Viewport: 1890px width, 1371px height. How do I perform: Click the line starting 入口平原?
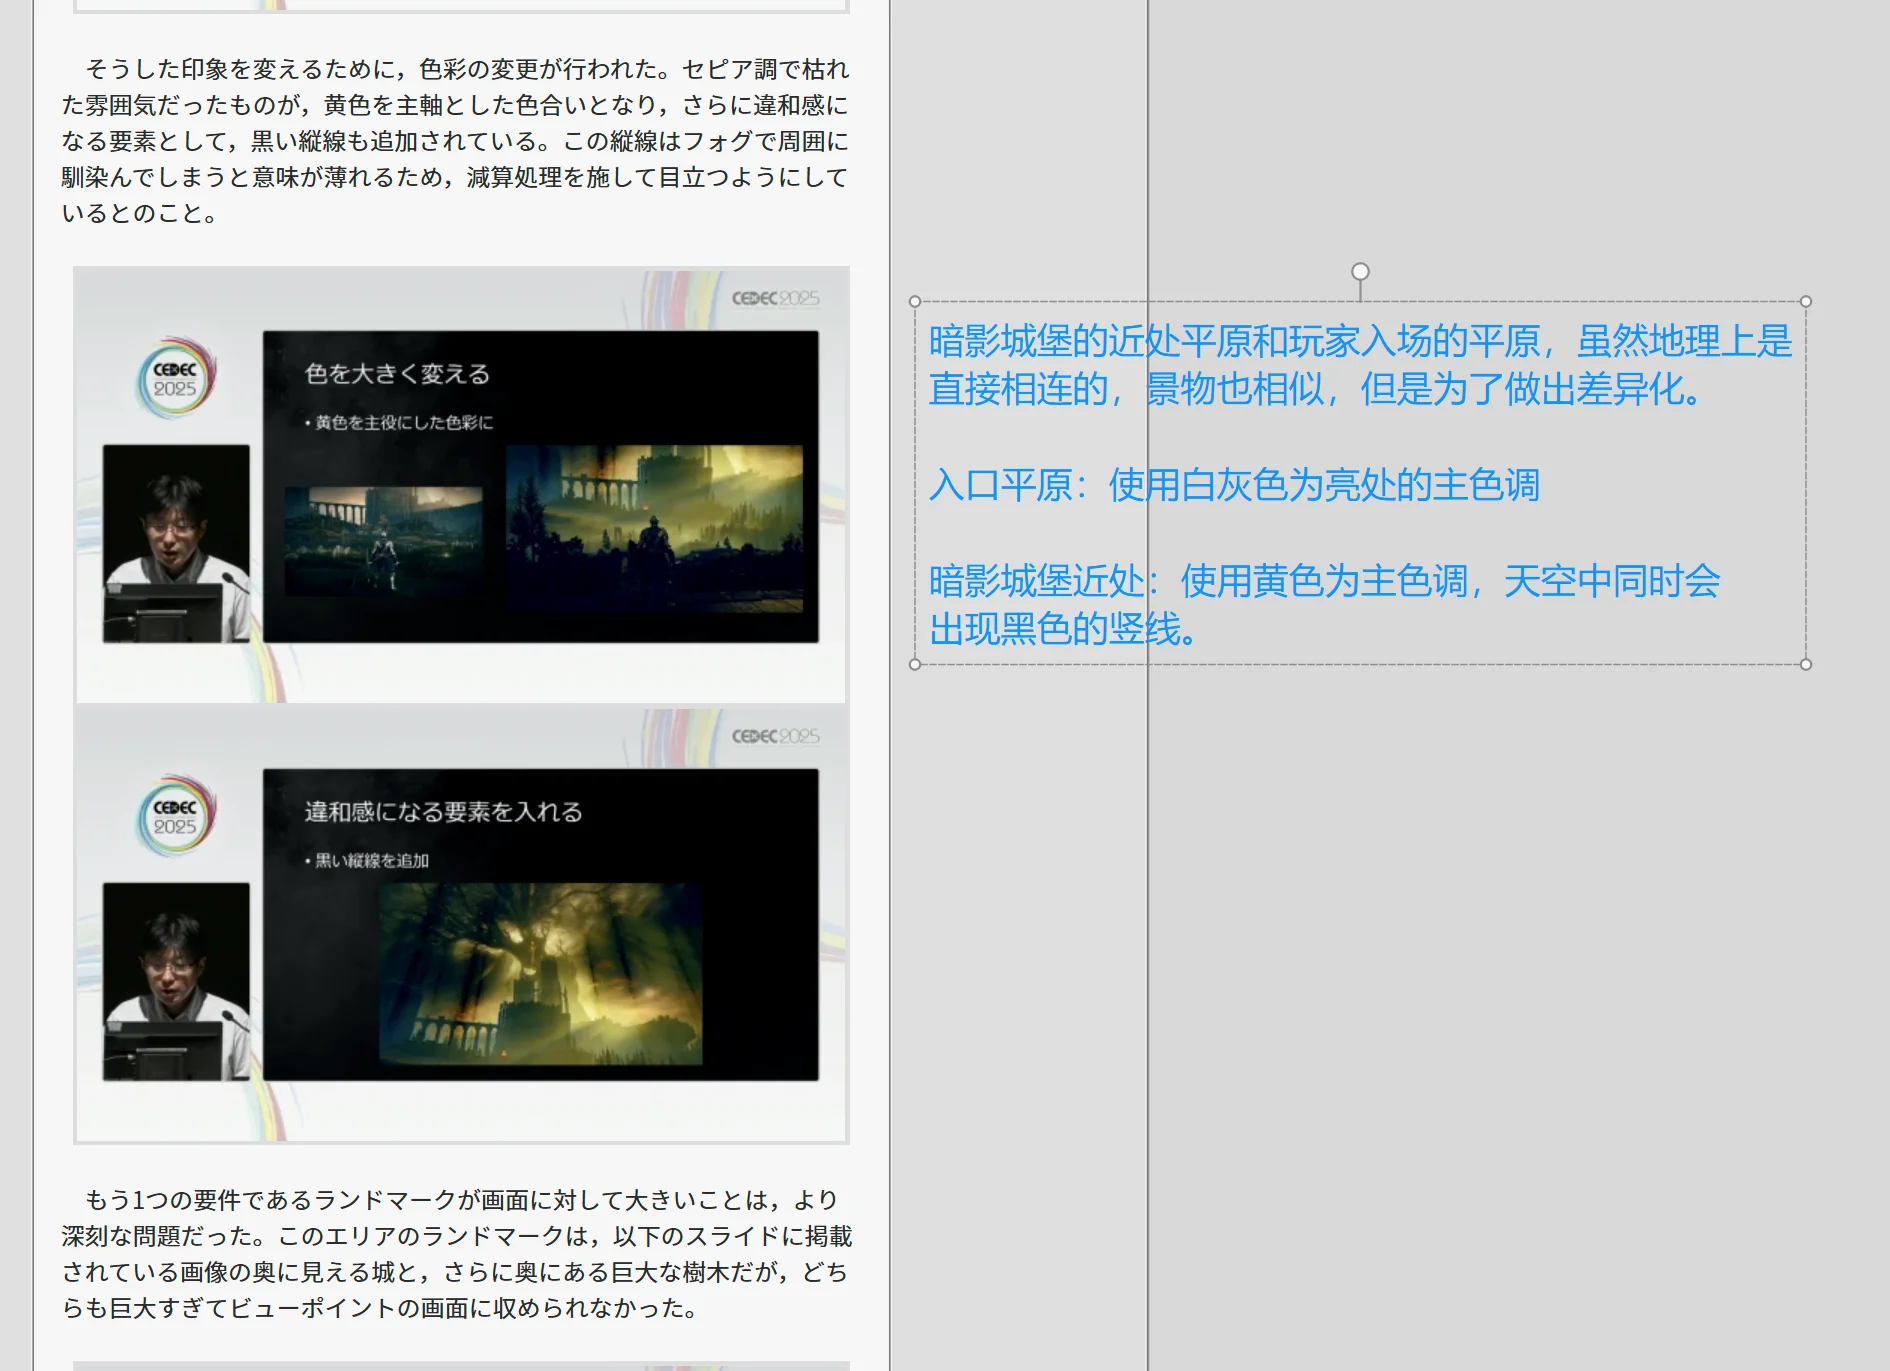pos(1234,485)
